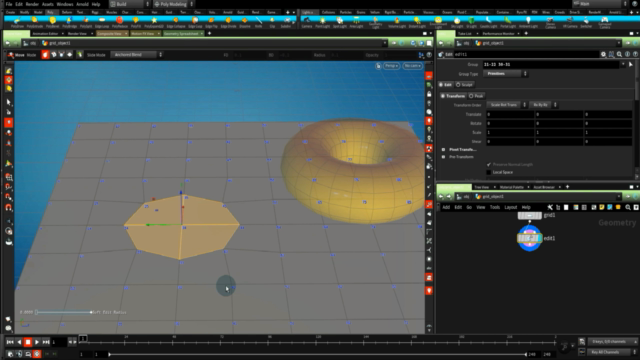Open the Group field dropdown arrow
This screenshot has height=360, width=640.
point(623,64)
